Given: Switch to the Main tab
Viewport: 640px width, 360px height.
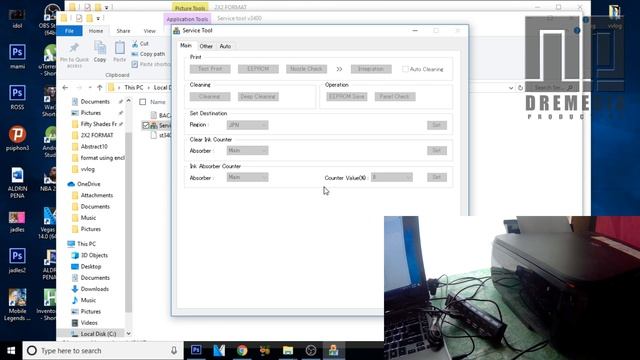Looking at the screenshot, I should [x=186, y=46].
